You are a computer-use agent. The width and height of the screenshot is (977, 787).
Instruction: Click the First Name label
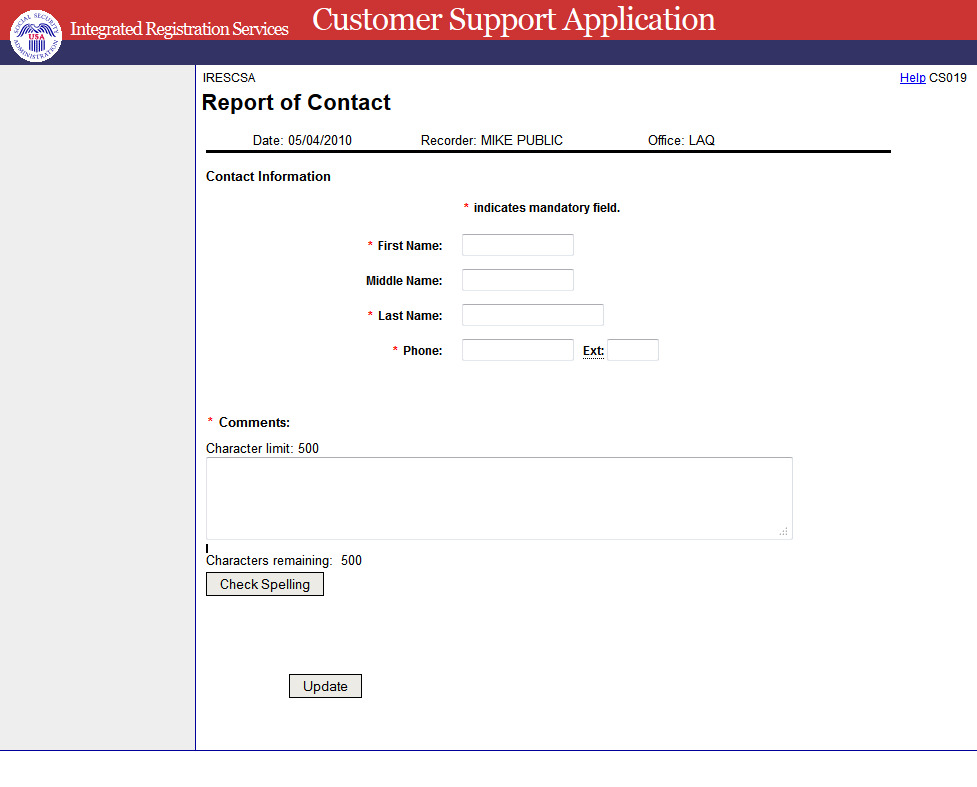409,246
